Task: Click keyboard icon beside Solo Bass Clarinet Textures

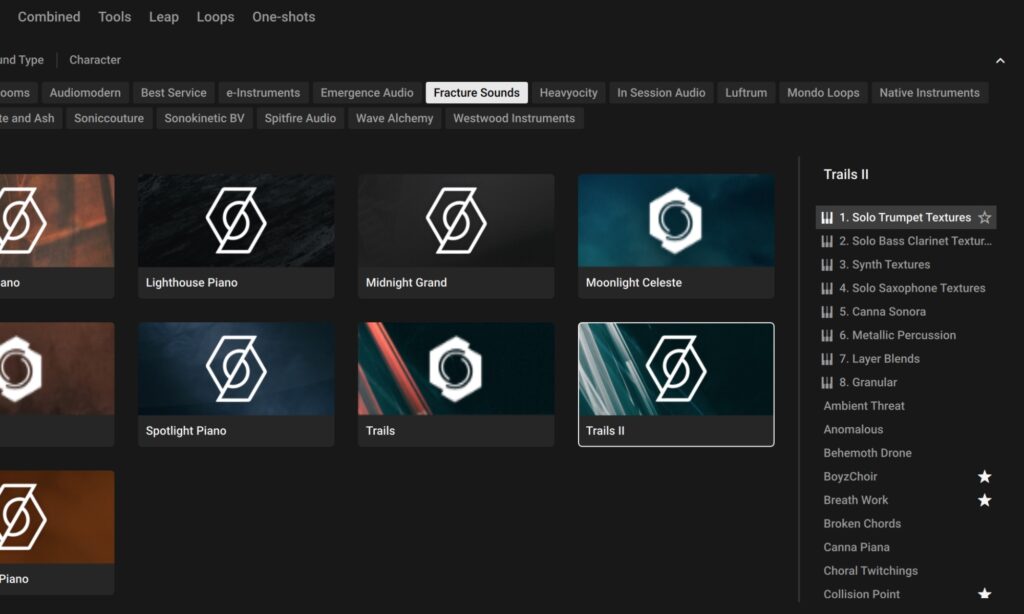Action: coord(827,241)
